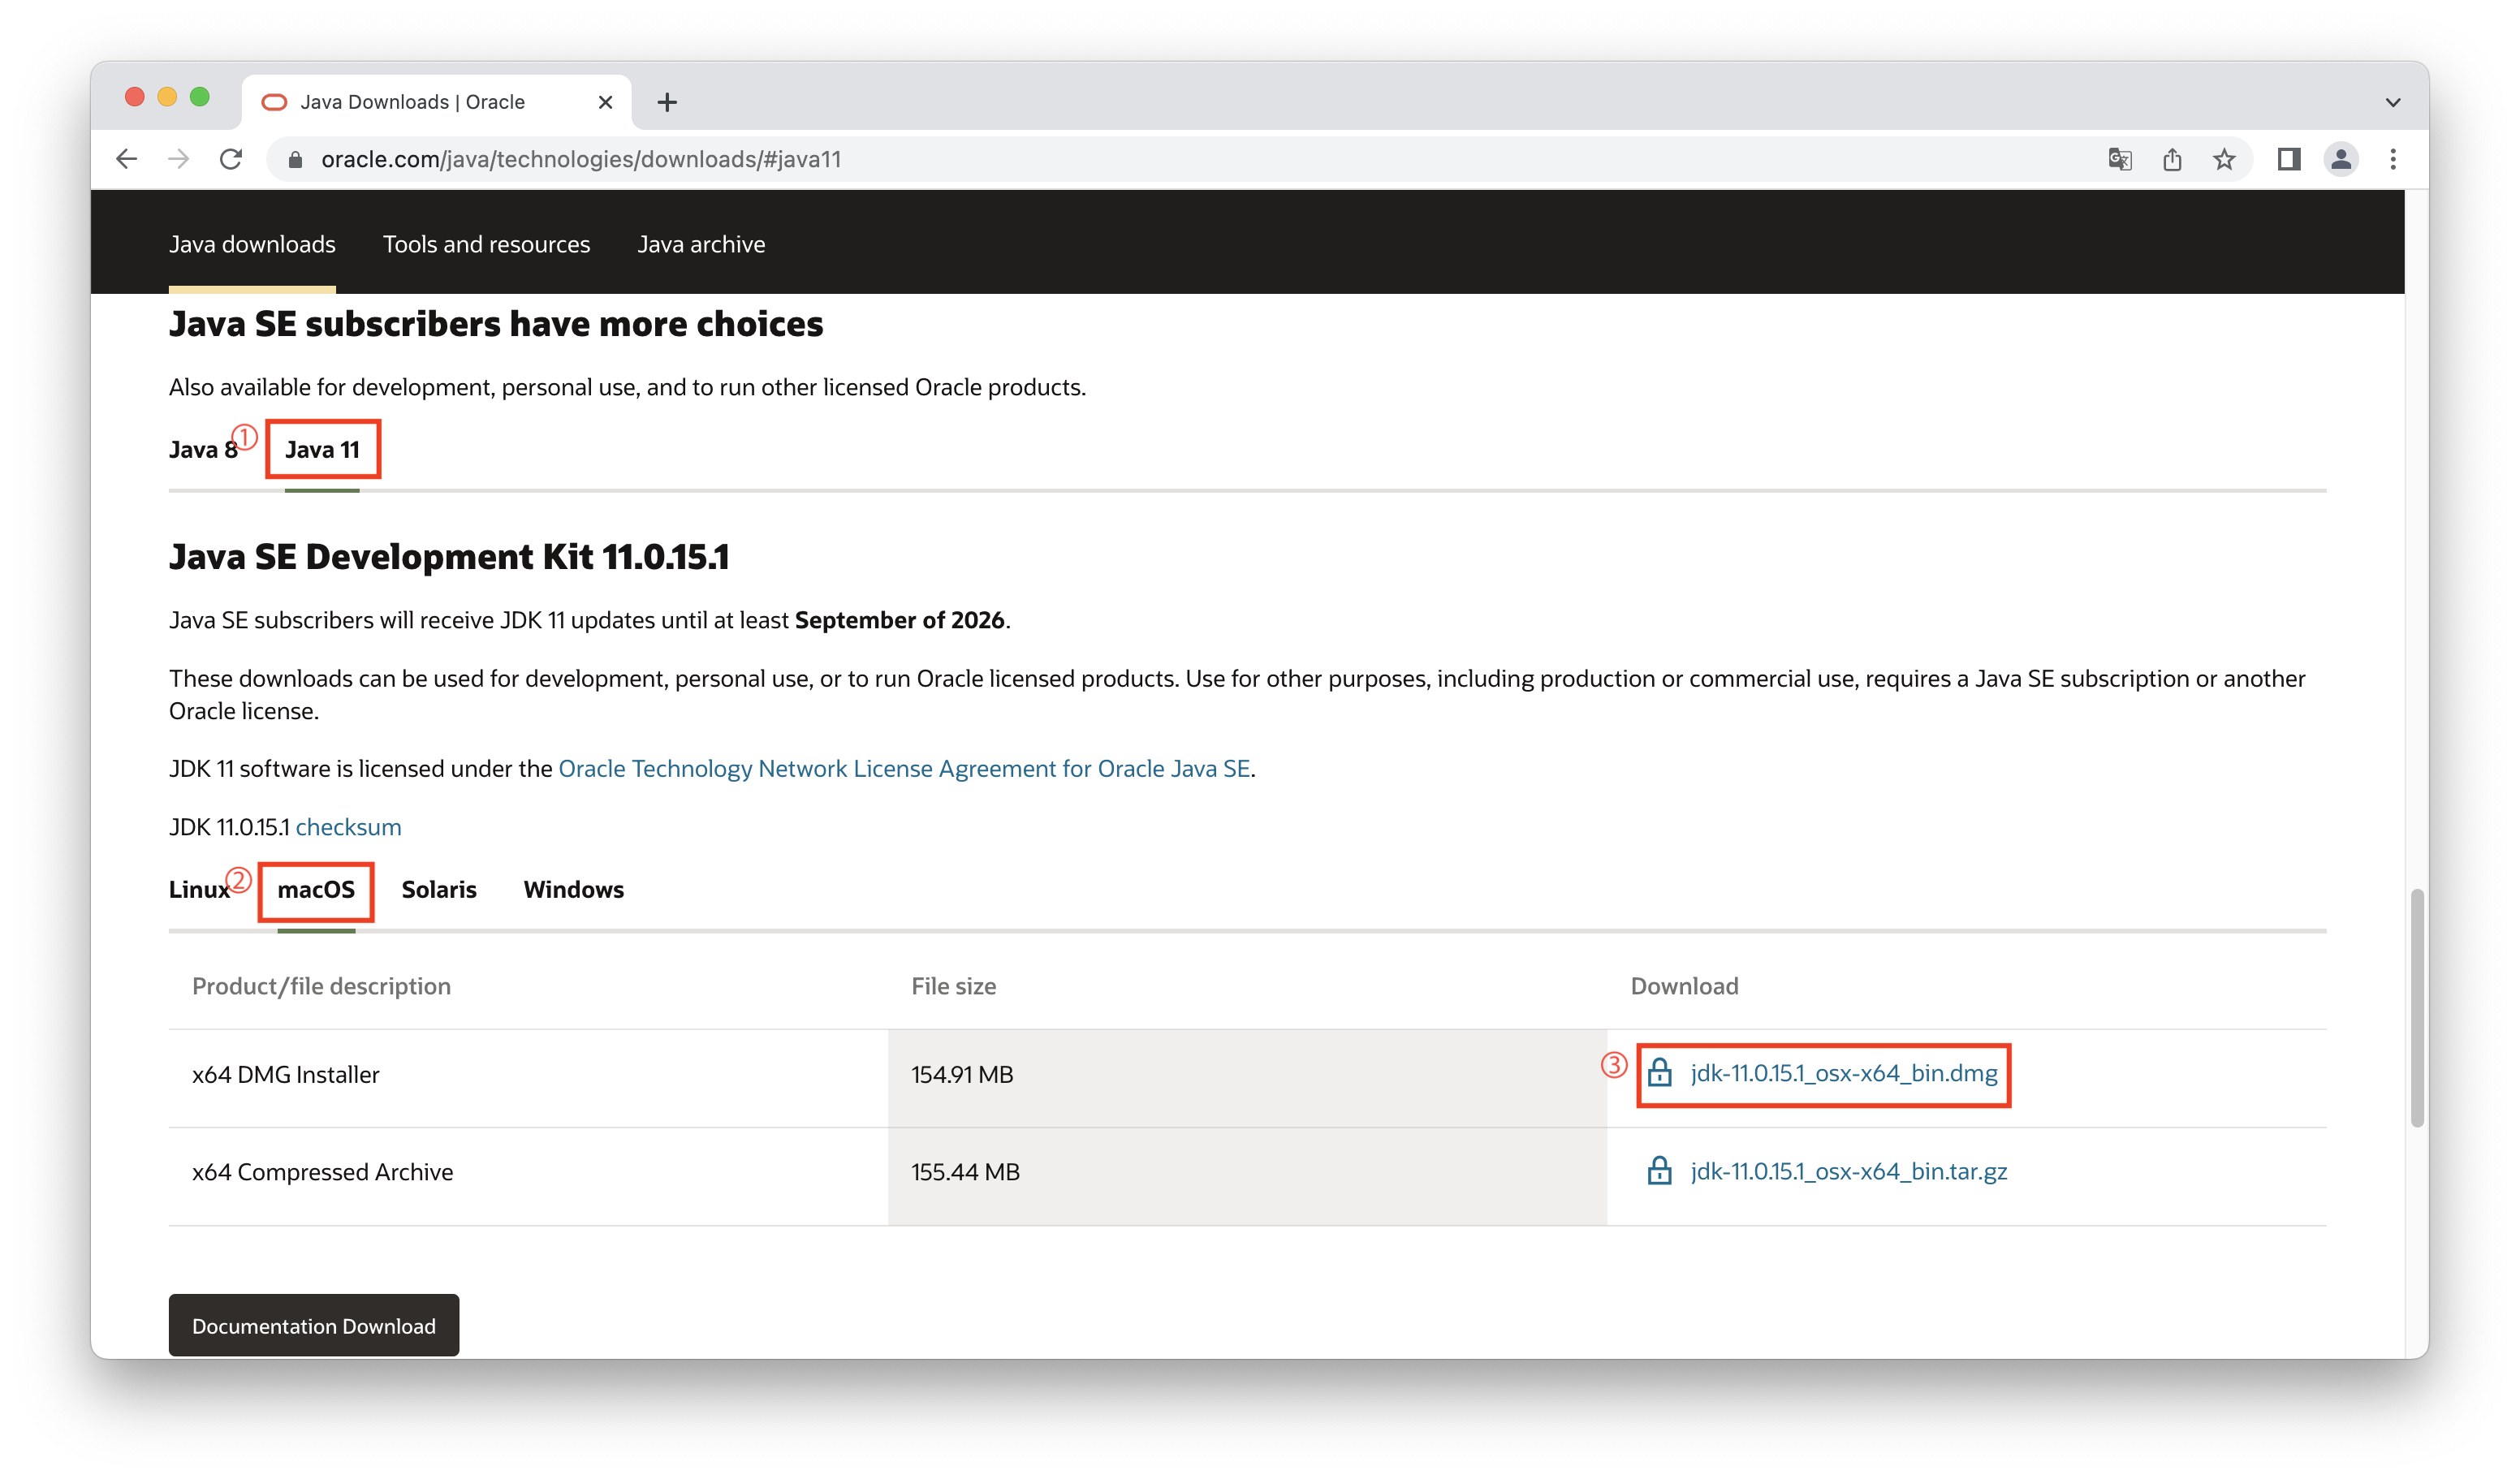Image resolution: width=2520 pixels, height=1479 pixels.
Task: Expand the tab search chevron
Action: 2393,102
